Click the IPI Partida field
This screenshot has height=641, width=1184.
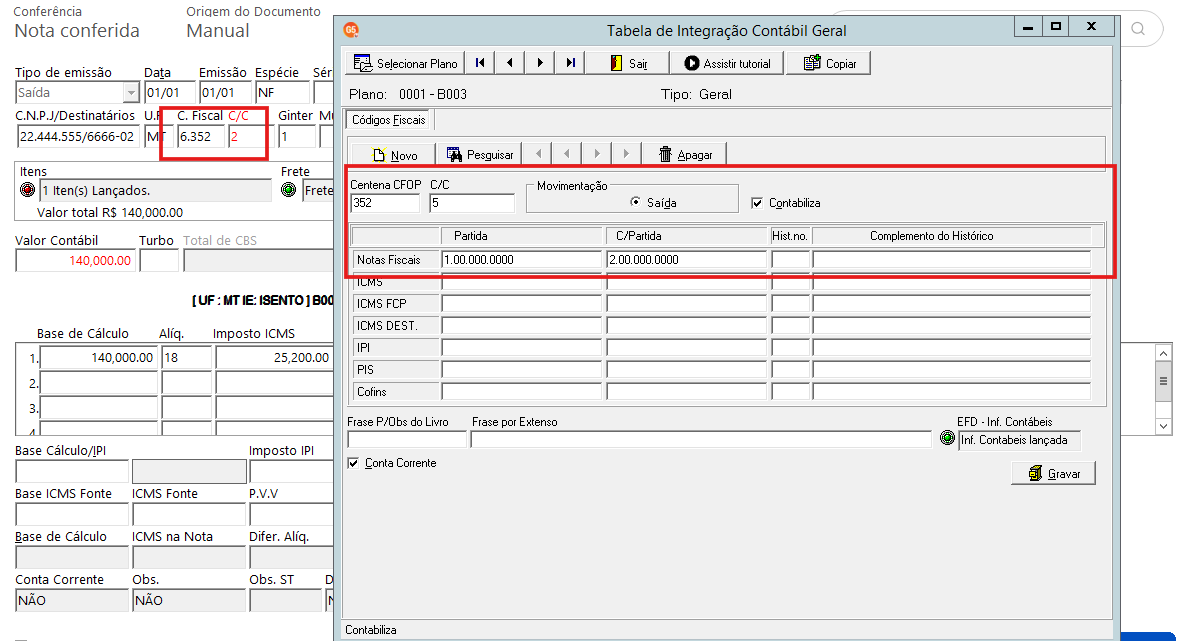[x=522, y=348]
